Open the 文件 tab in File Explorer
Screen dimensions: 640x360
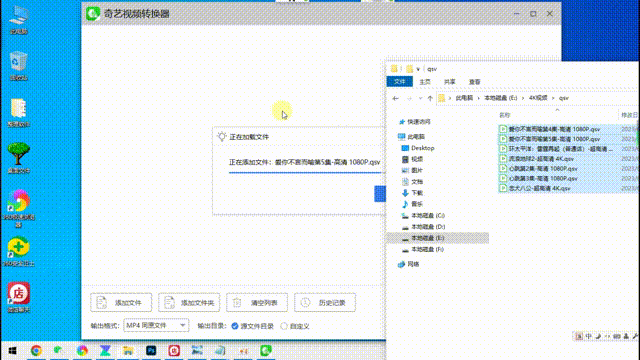[x=400, y=82]
